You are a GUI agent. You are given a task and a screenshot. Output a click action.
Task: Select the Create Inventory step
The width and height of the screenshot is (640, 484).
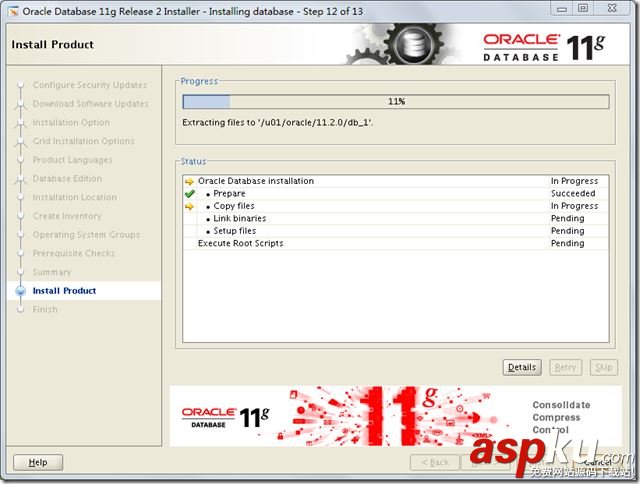point(67,216)
